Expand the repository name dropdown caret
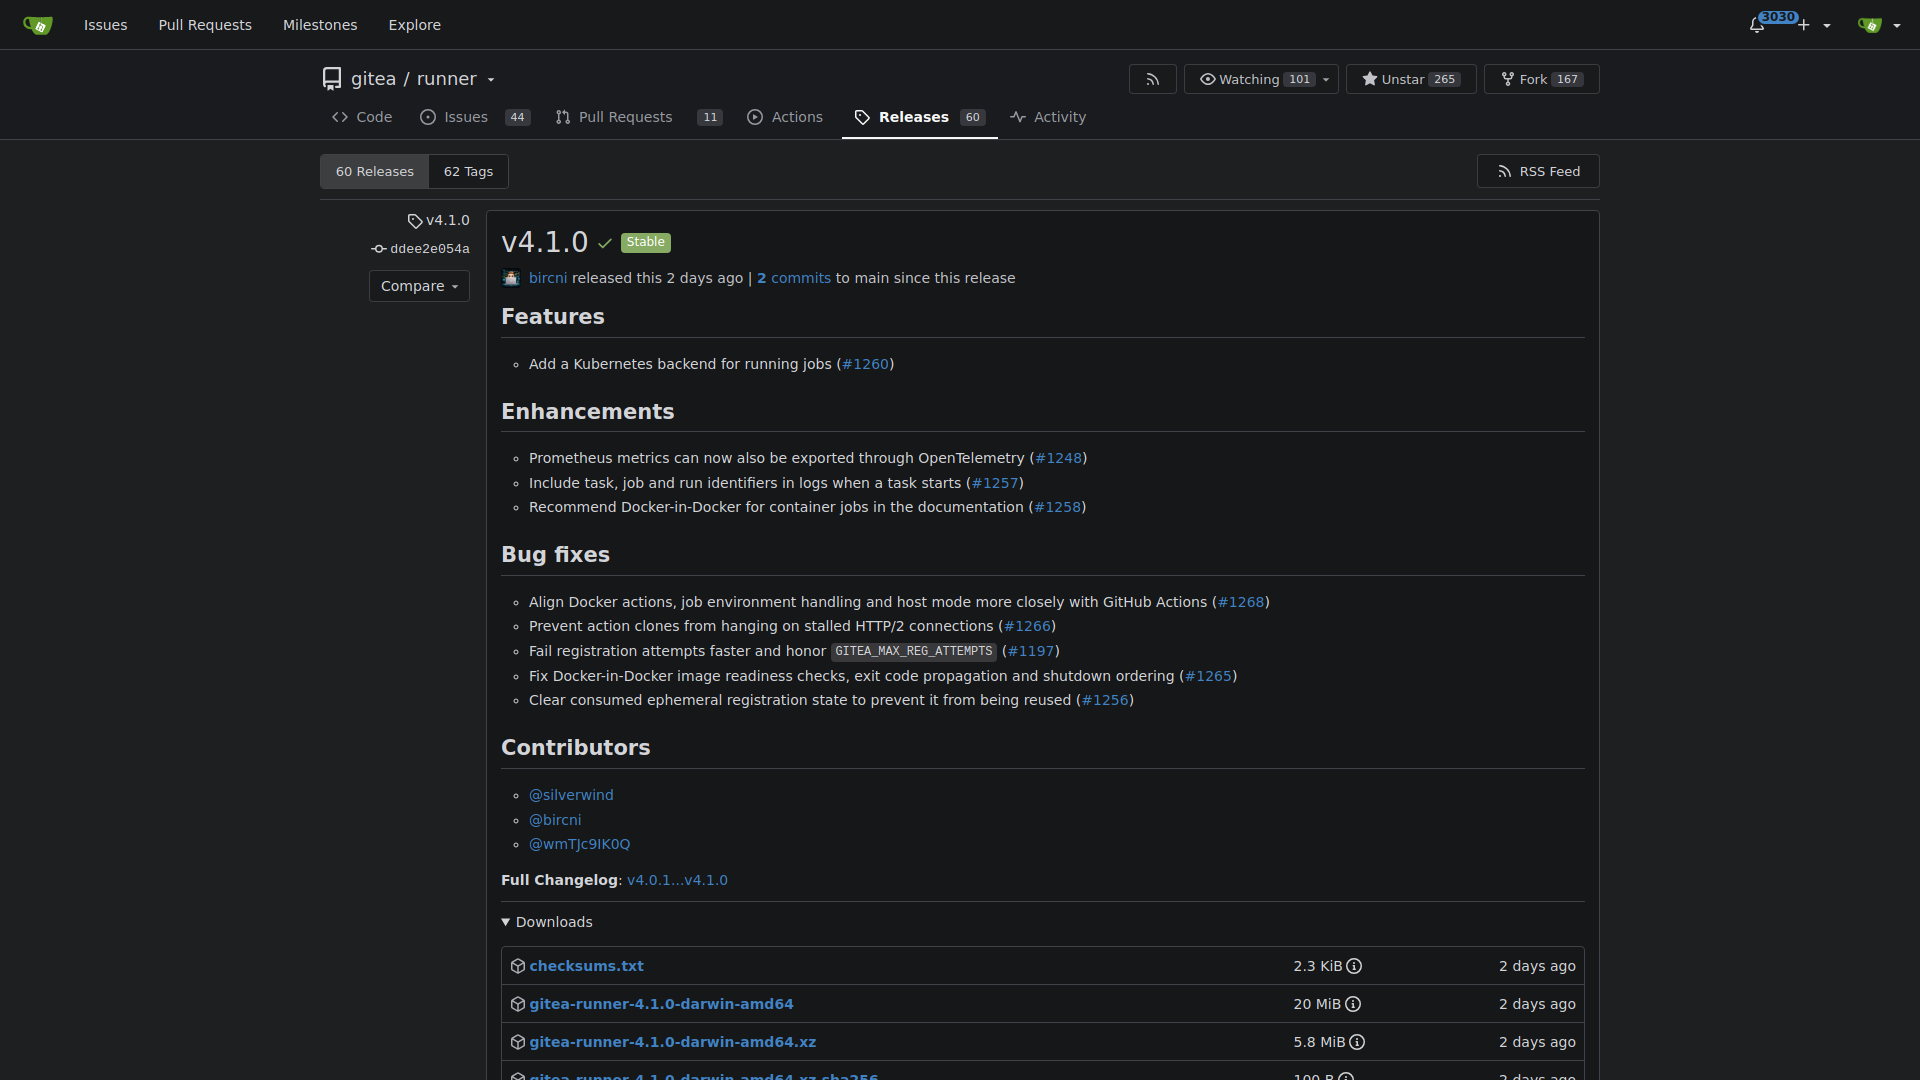The image size is (1920, 1080). (491, 80)
